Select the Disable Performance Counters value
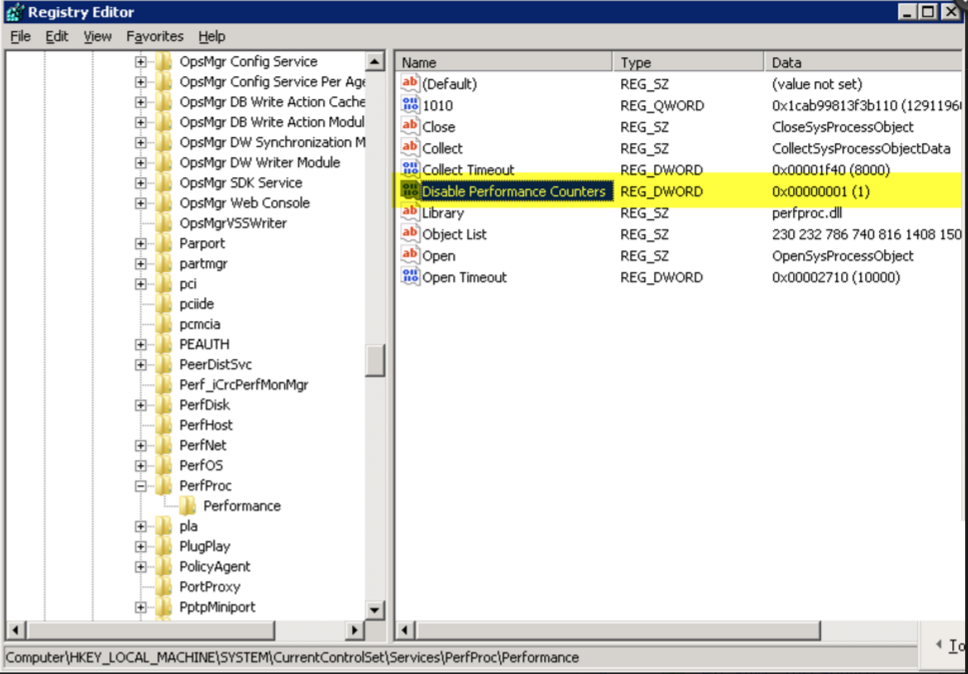 513,191
